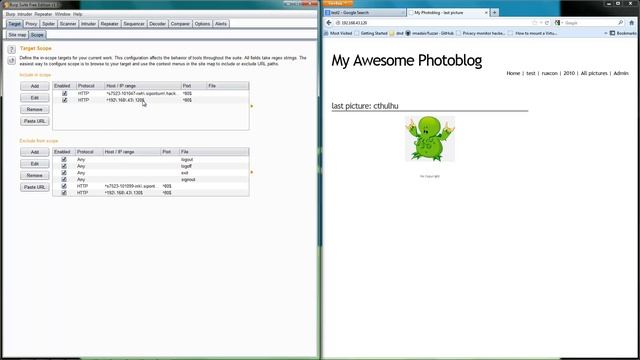Viewport: 640px width, 360px height.
Task: Switch to the Site map sub-tab
Action: click(x=17, y=35)
